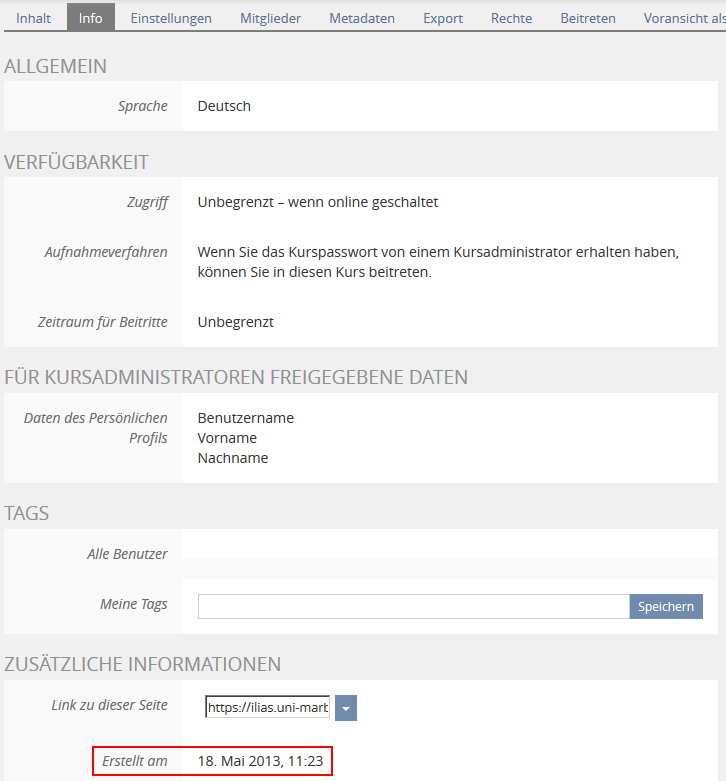Viewport: 726px width, 781px height.
Task: Click the Deutsch language value
Action: point(224,106)
